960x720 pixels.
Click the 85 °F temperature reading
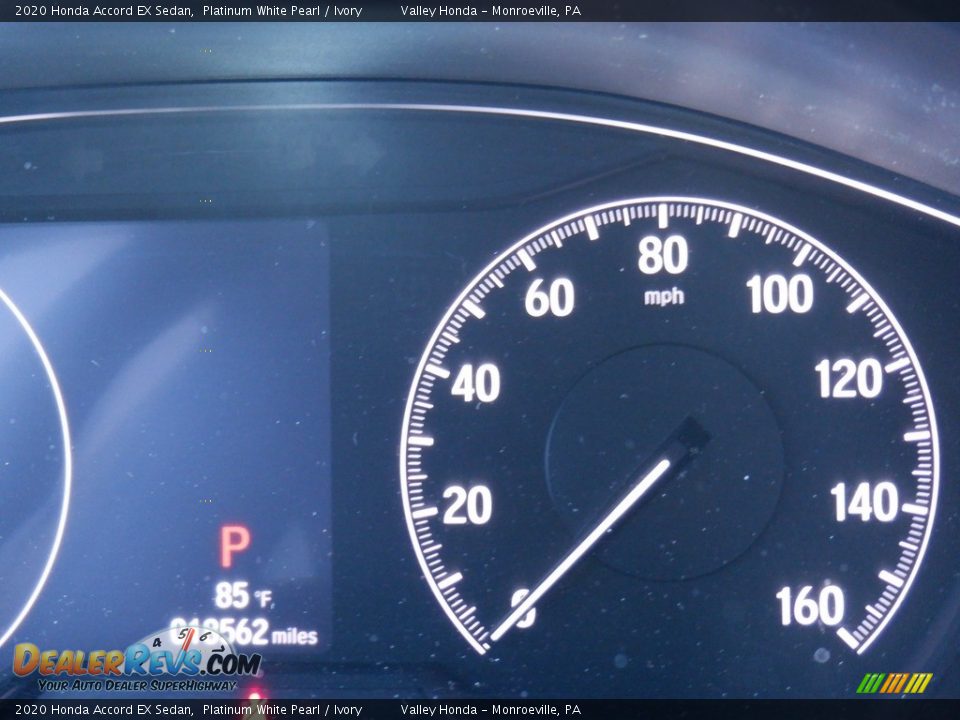point(242,596)
